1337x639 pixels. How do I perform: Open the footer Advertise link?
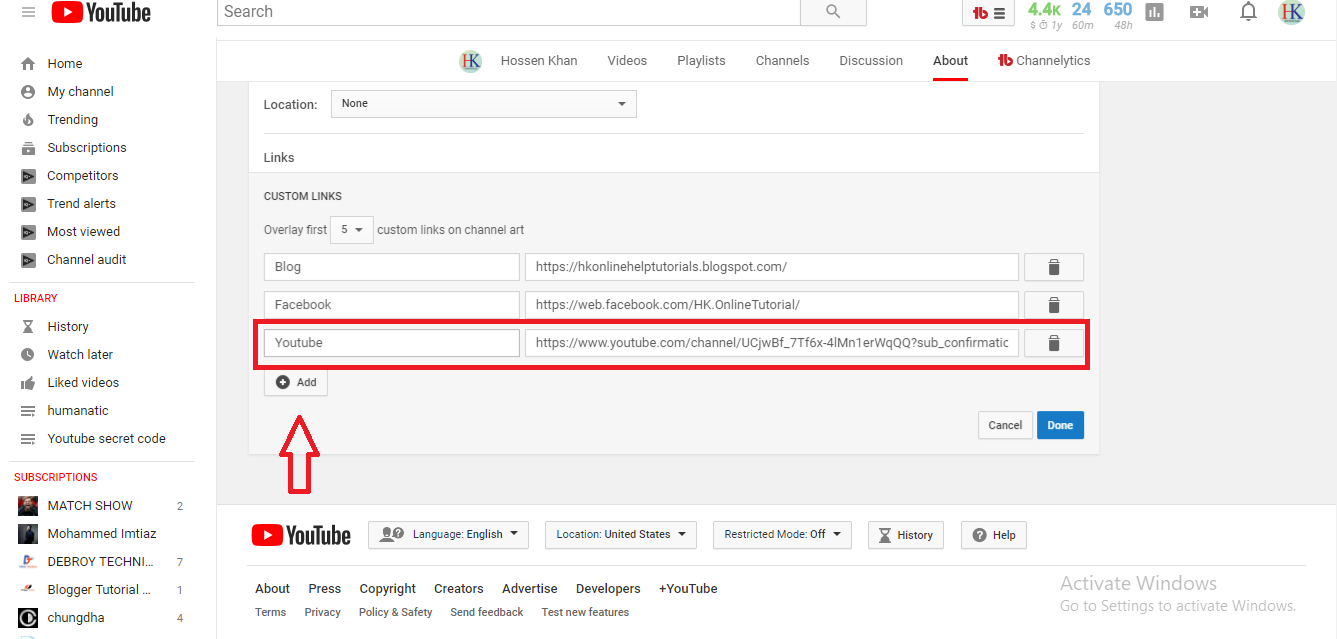point(530,588)
